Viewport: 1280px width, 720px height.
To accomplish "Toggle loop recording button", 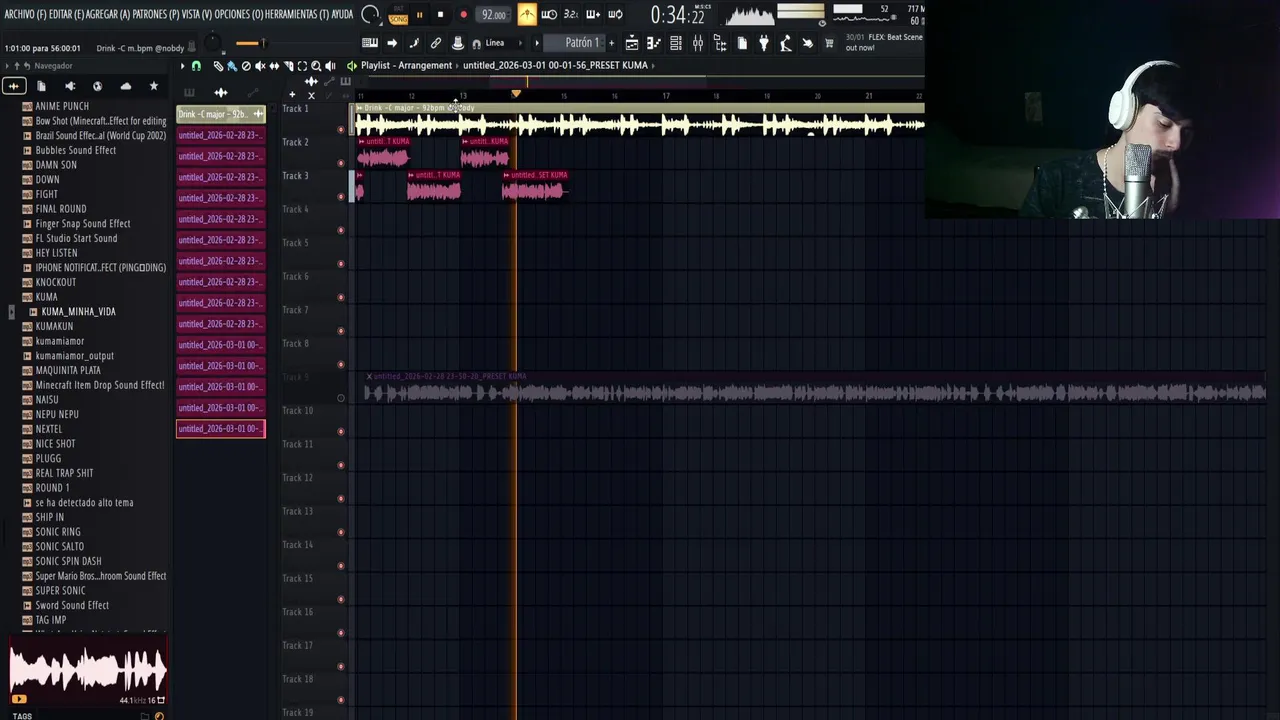I will (615, 14).
